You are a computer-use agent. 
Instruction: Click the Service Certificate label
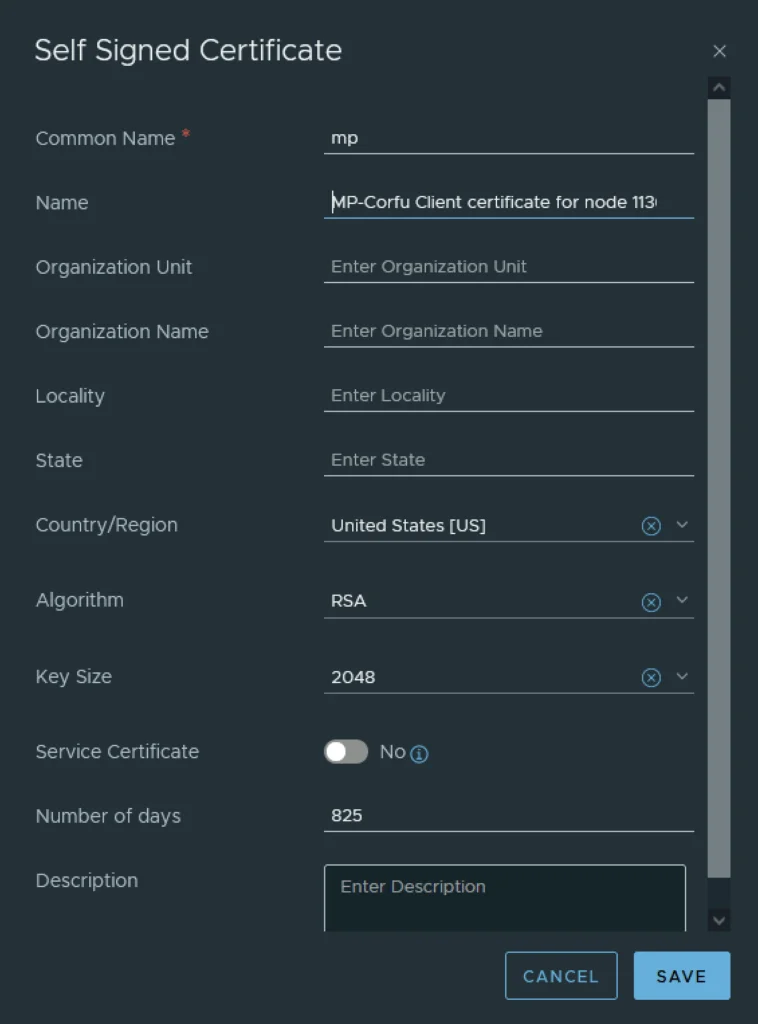click(x=117, y=752)
